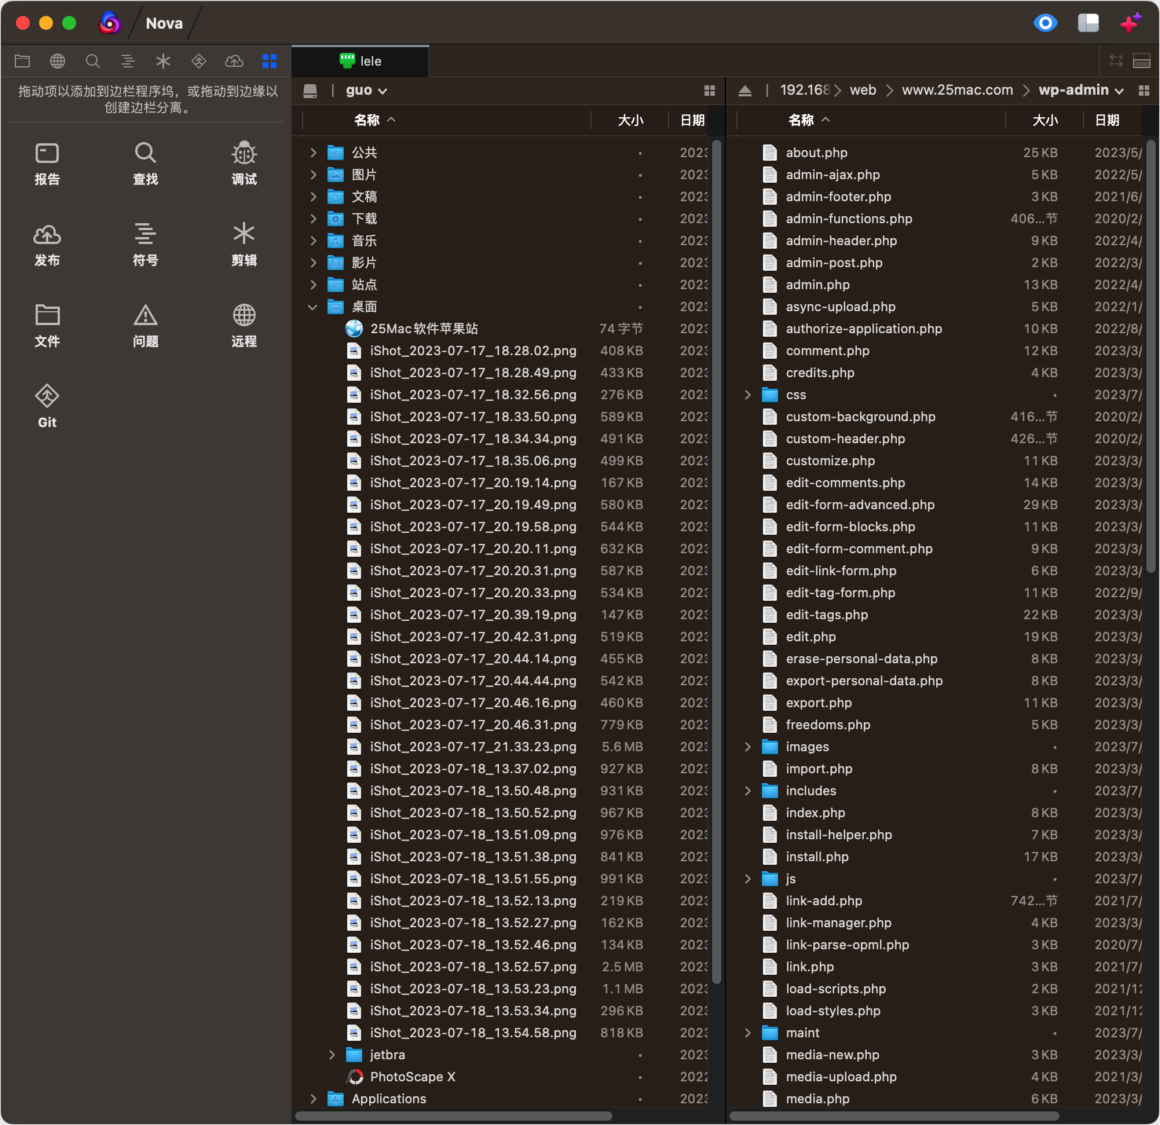The image size is (1160, 1125).
Task: Toggle the sidebar layout button in title bar
Action: [x=1088, y=23]
